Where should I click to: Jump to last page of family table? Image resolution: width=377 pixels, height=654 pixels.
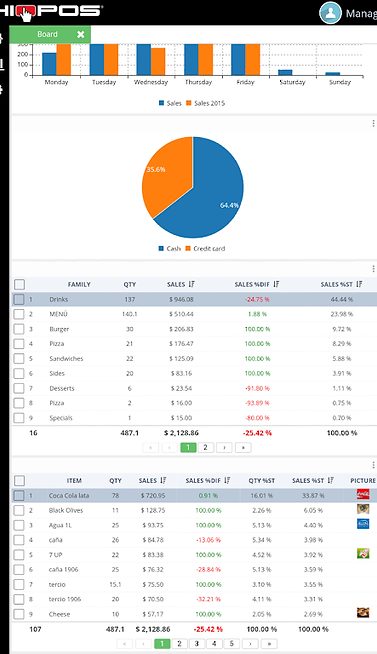243,447
